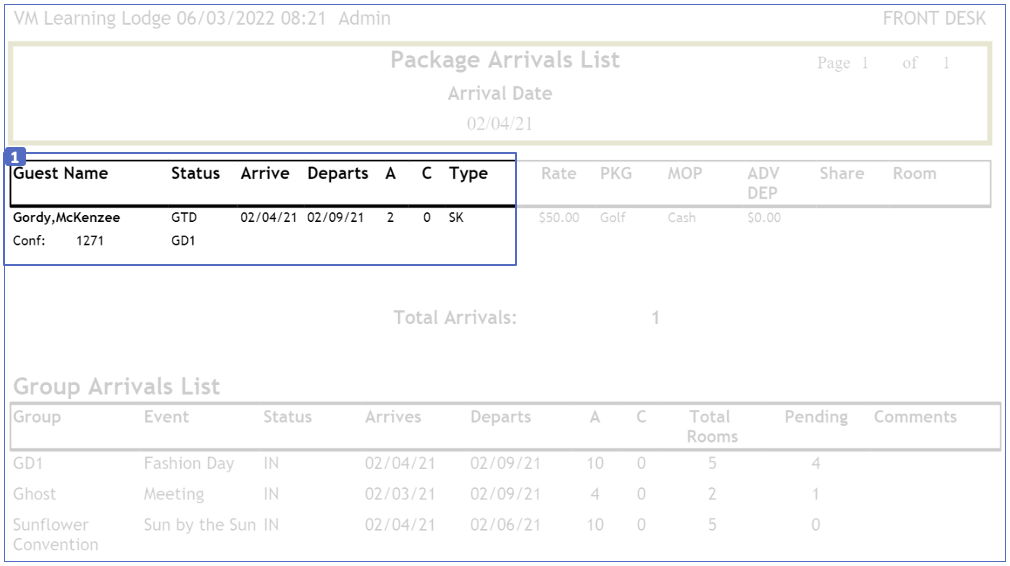
Task: Click the numbered callout badge 1
Action: 15,158
